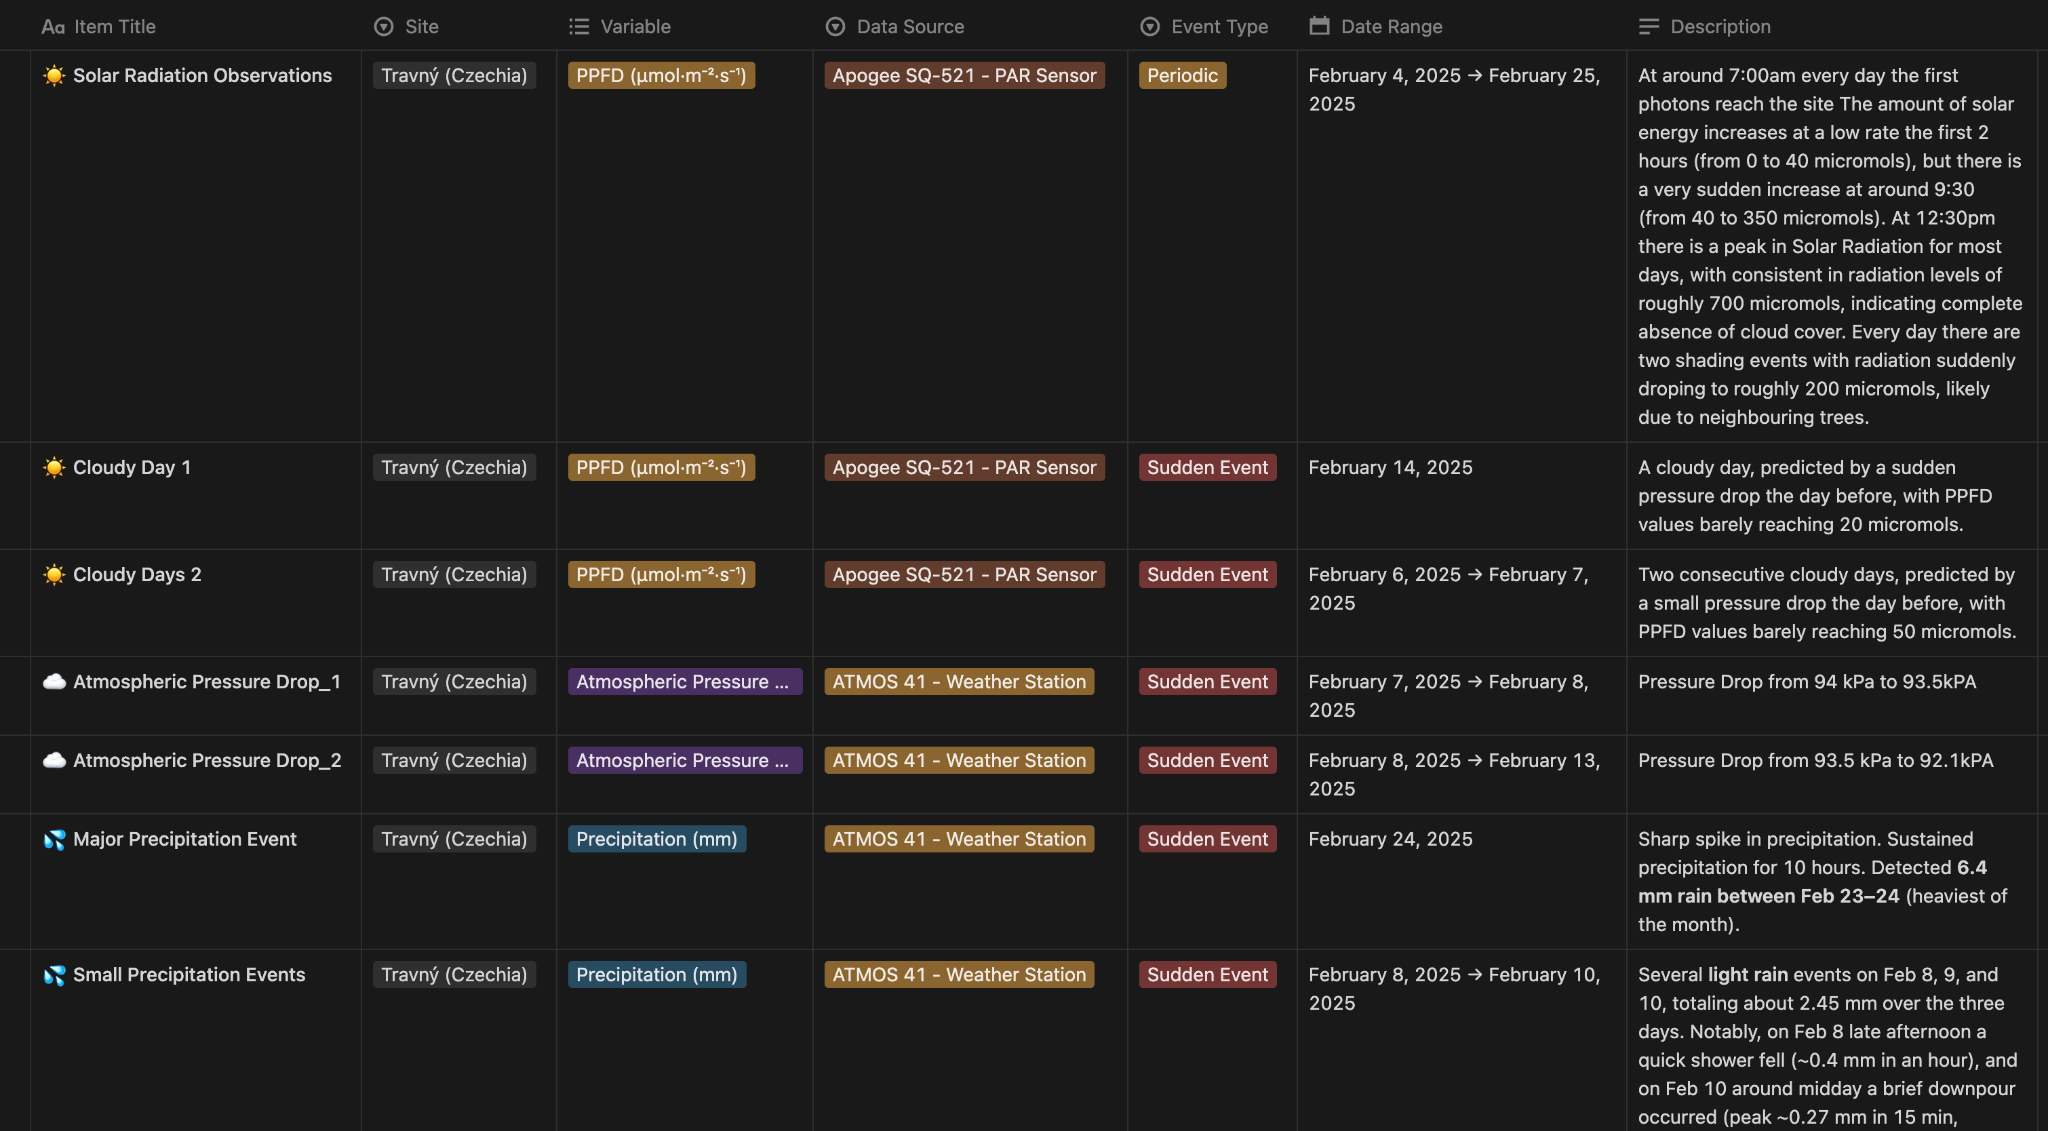This screenshot has width=2048, height=1131.
Task: Click Apogee SQ-521 tag in Cloudy Days 2 row
Action: [x=964, y=575]
